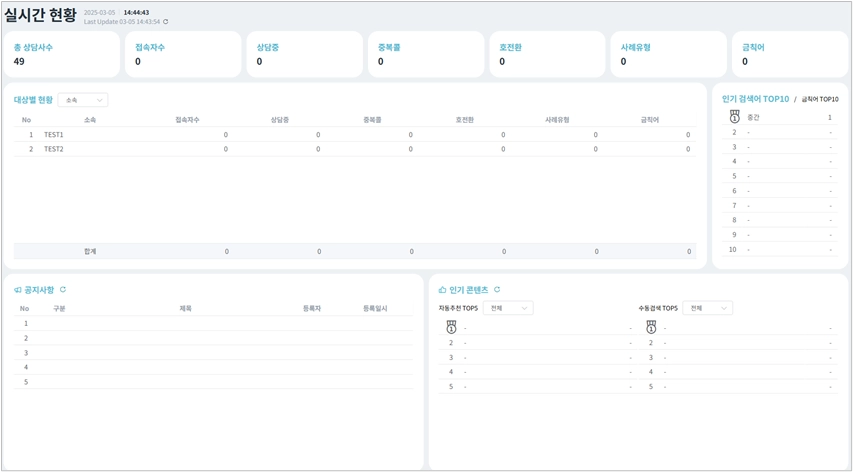Click first-place medal in 인기 검색어 TOP10
The height and width of the screenshot is (472, 853).
[734, 117]
